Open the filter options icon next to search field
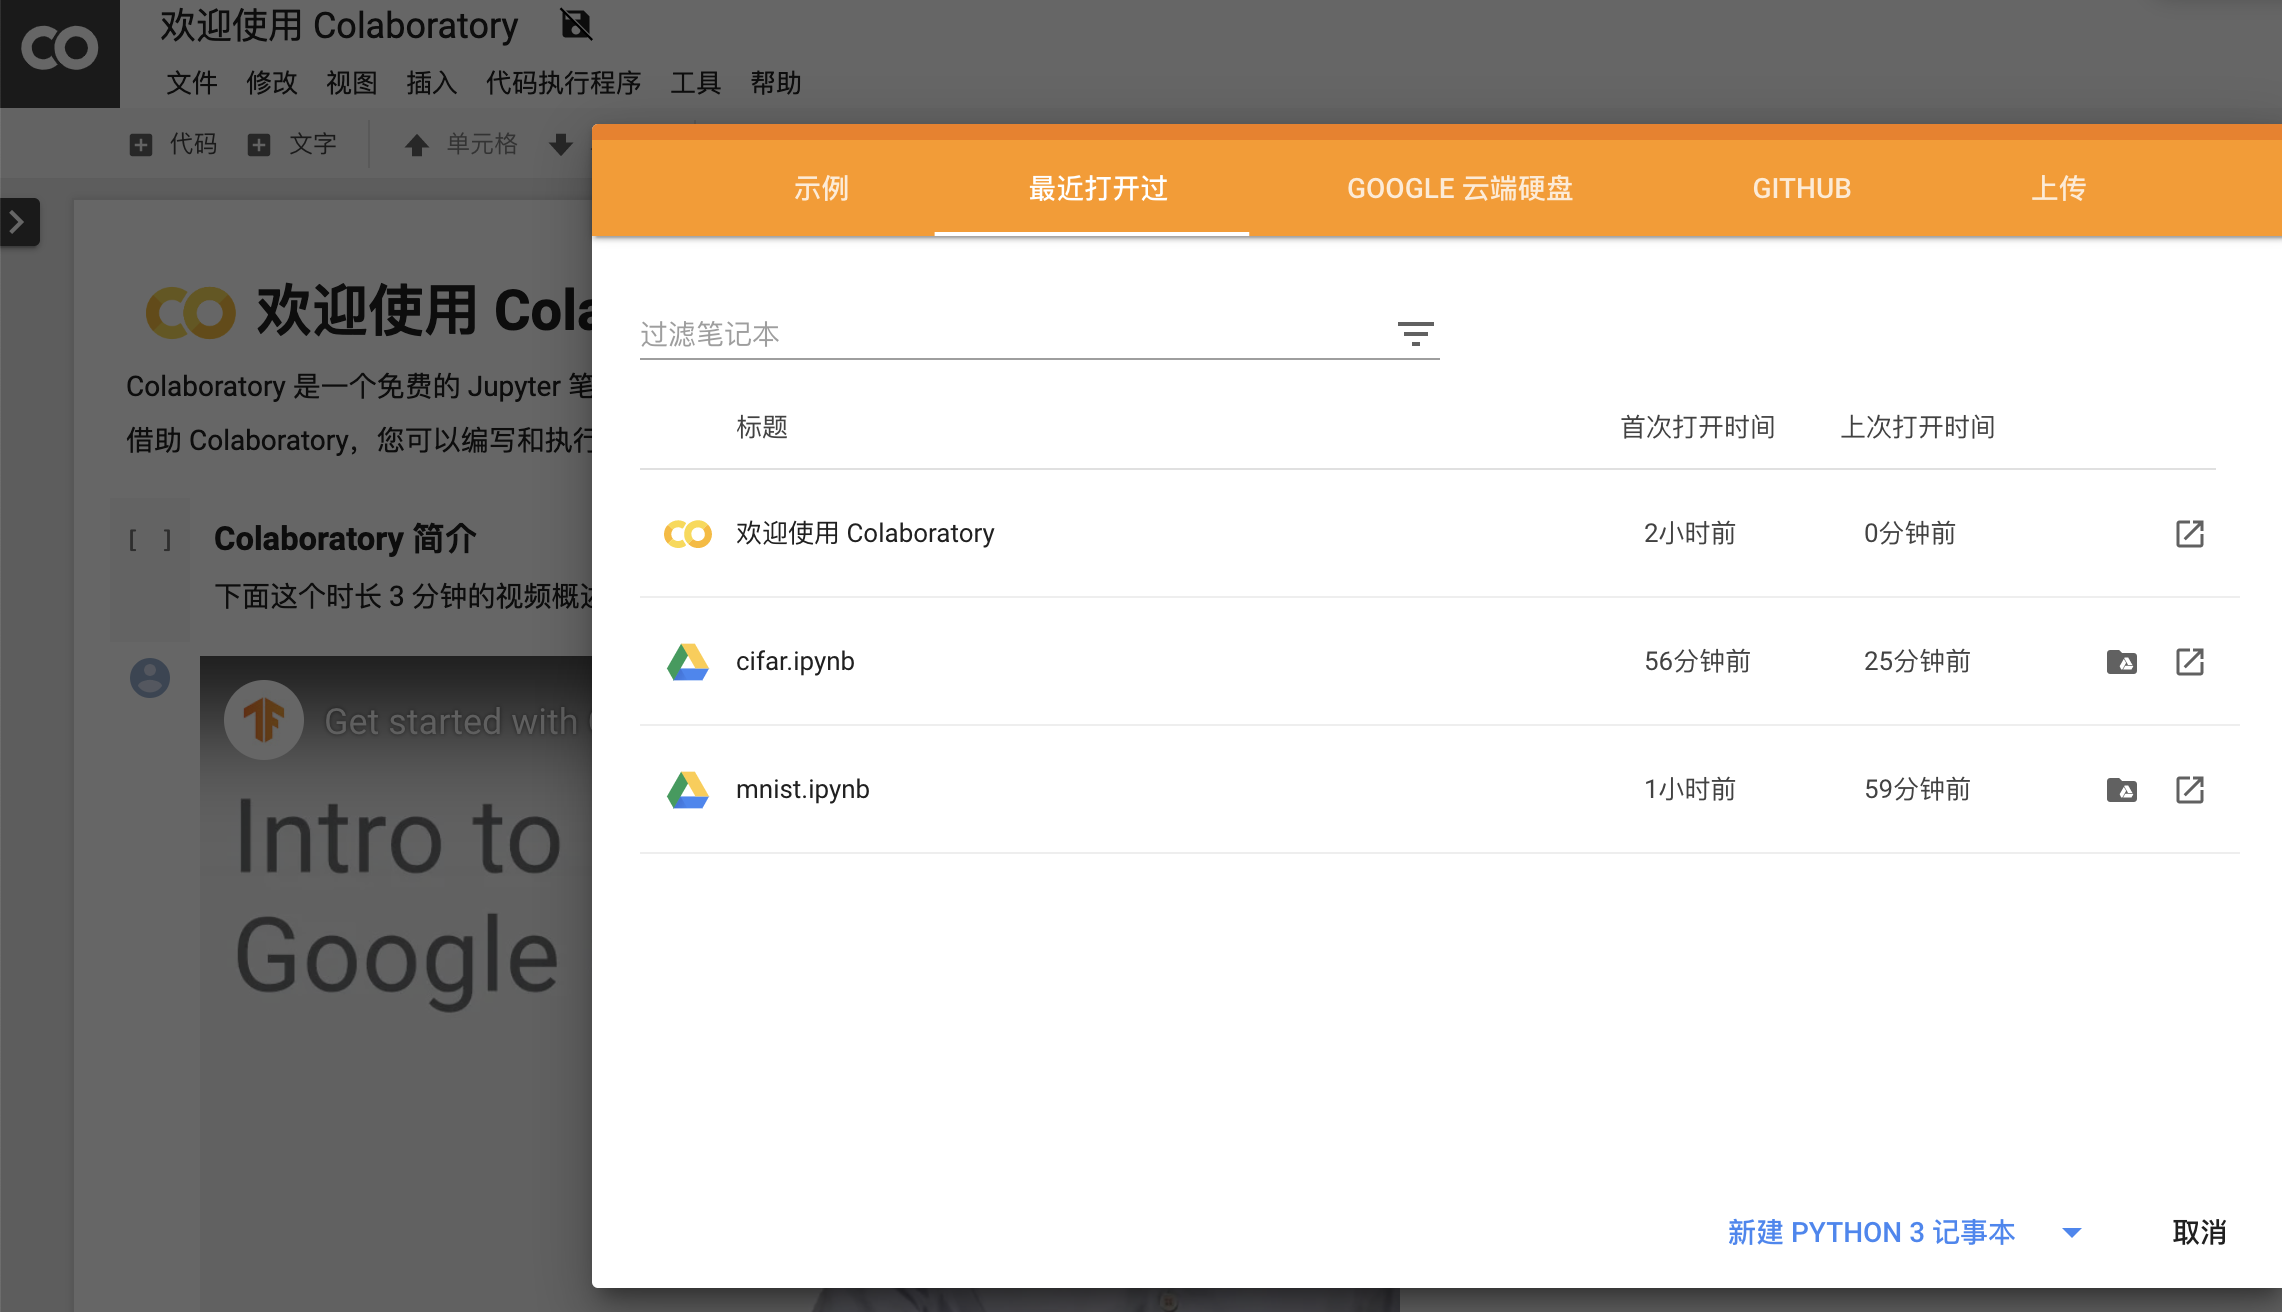This screenshot has width=2282, height=1312. click(x=1417, y=334)
